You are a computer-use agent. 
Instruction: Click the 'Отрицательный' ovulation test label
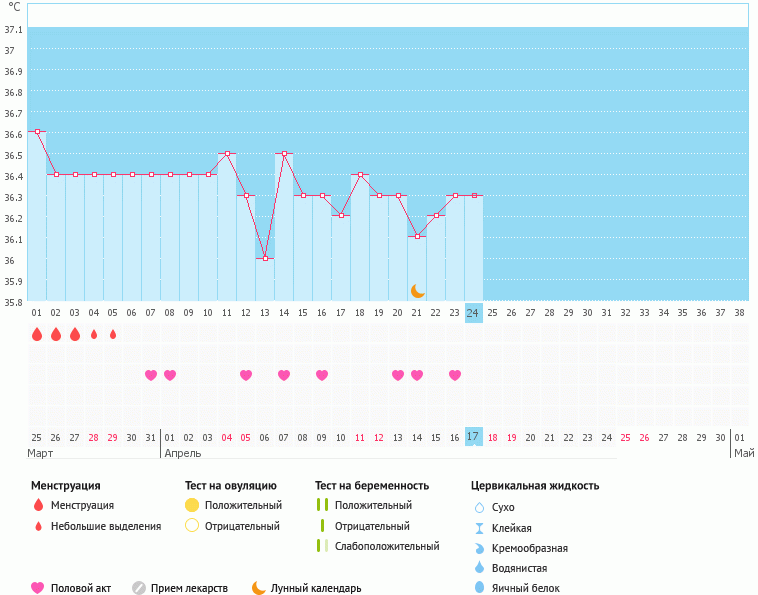(243, 526)
